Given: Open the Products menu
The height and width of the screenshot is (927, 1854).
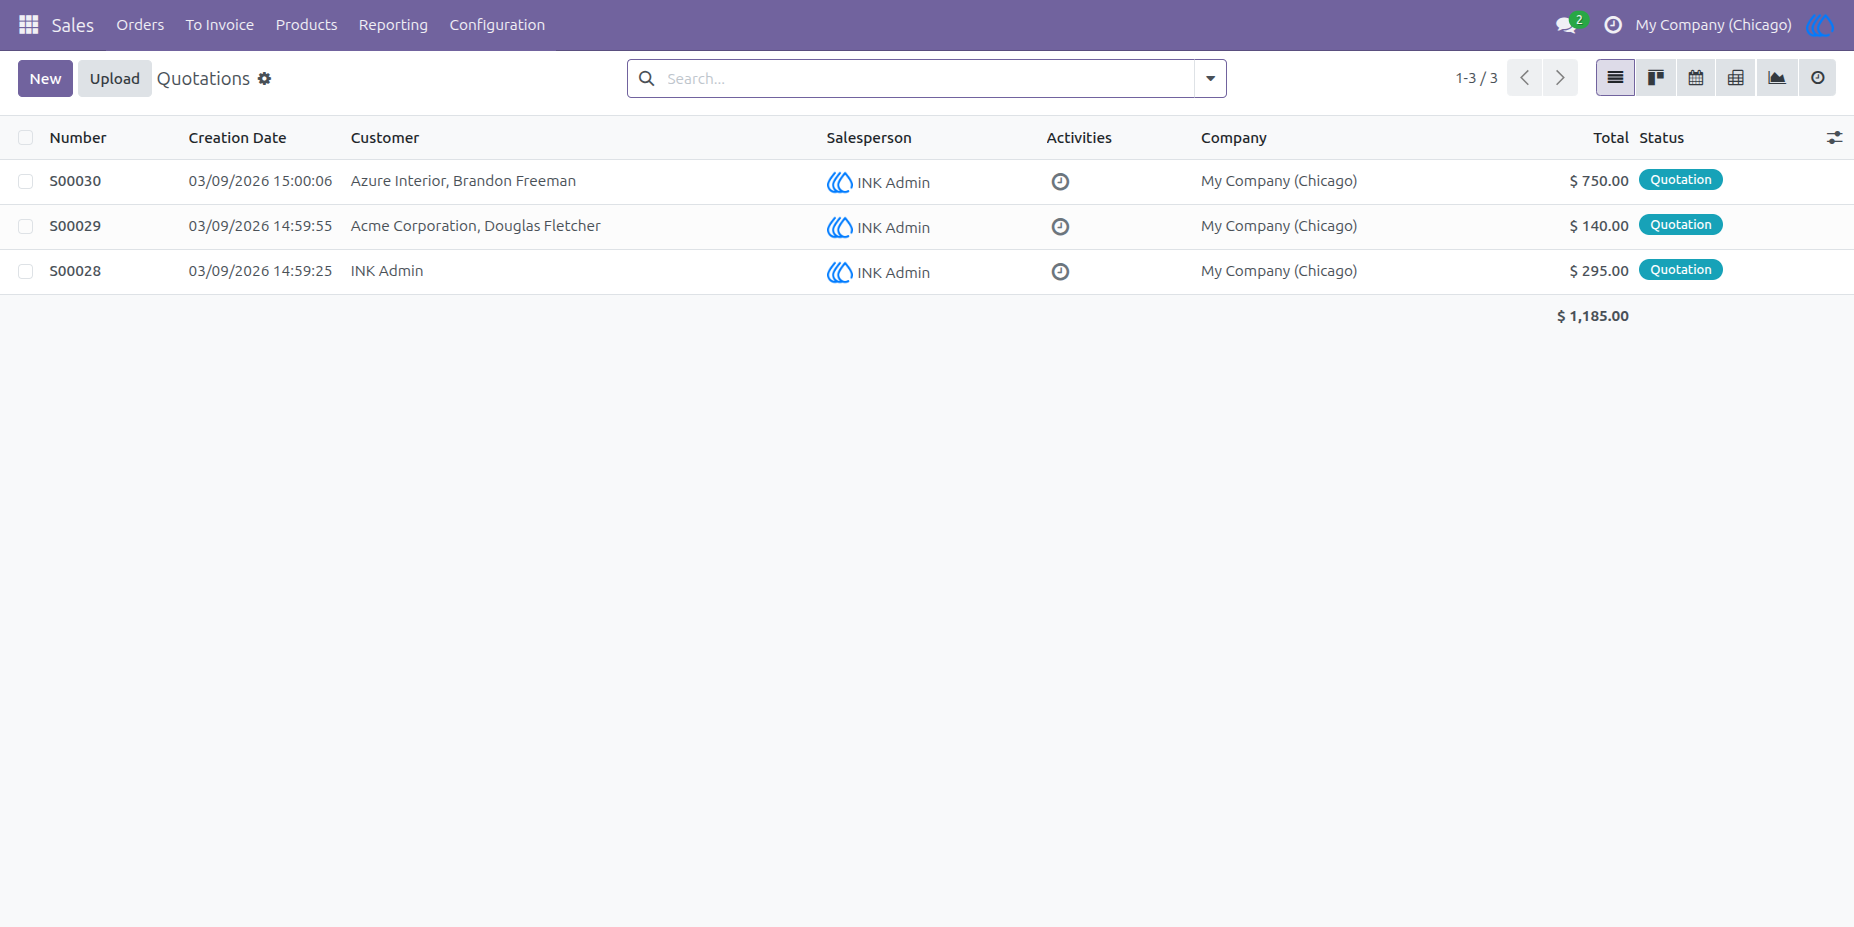Looking at the screenshot, I should 306,25.
